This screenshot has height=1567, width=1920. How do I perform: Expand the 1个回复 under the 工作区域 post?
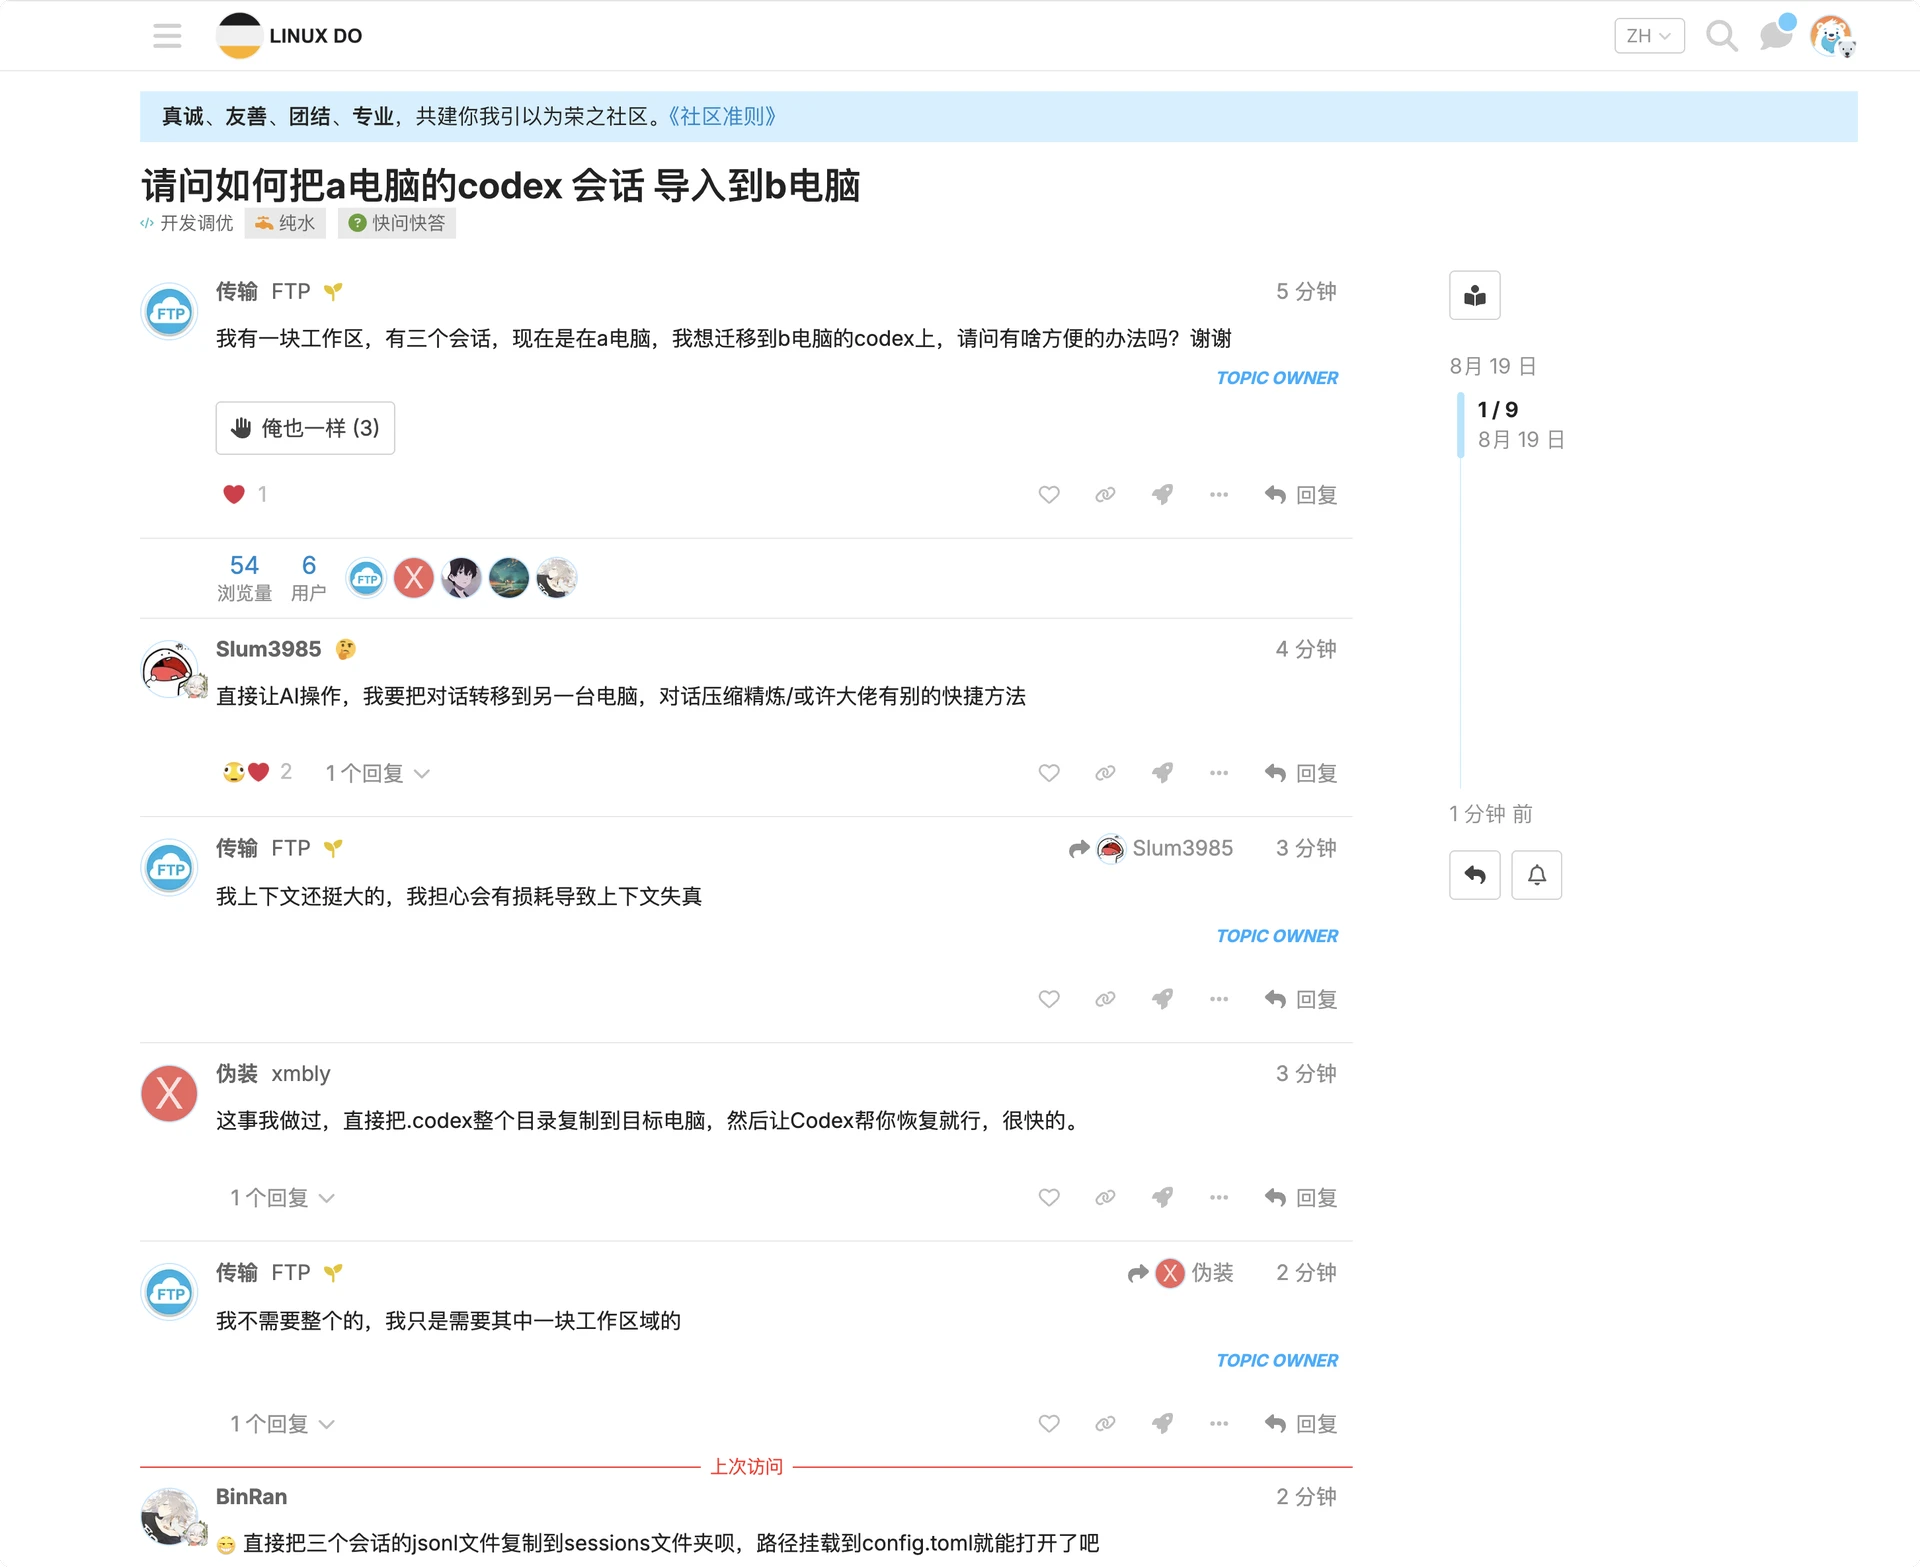click(282, 1424)
